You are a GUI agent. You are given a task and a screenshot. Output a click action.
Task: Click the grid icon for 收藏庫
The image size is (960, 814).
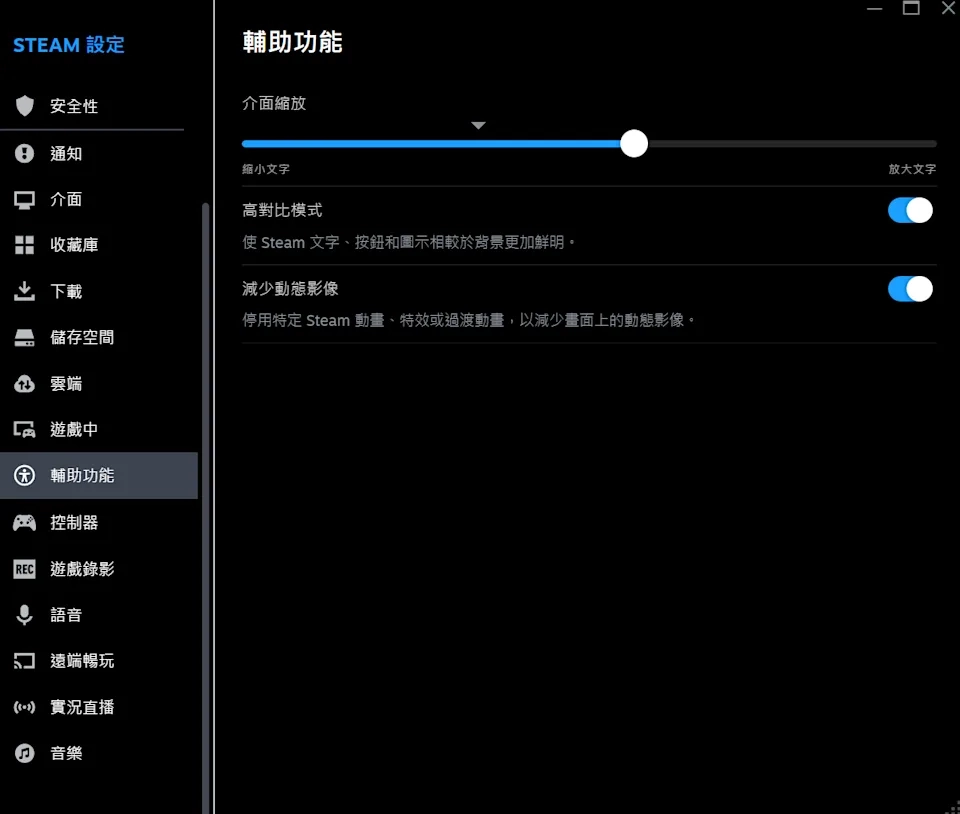pos(25,245)
